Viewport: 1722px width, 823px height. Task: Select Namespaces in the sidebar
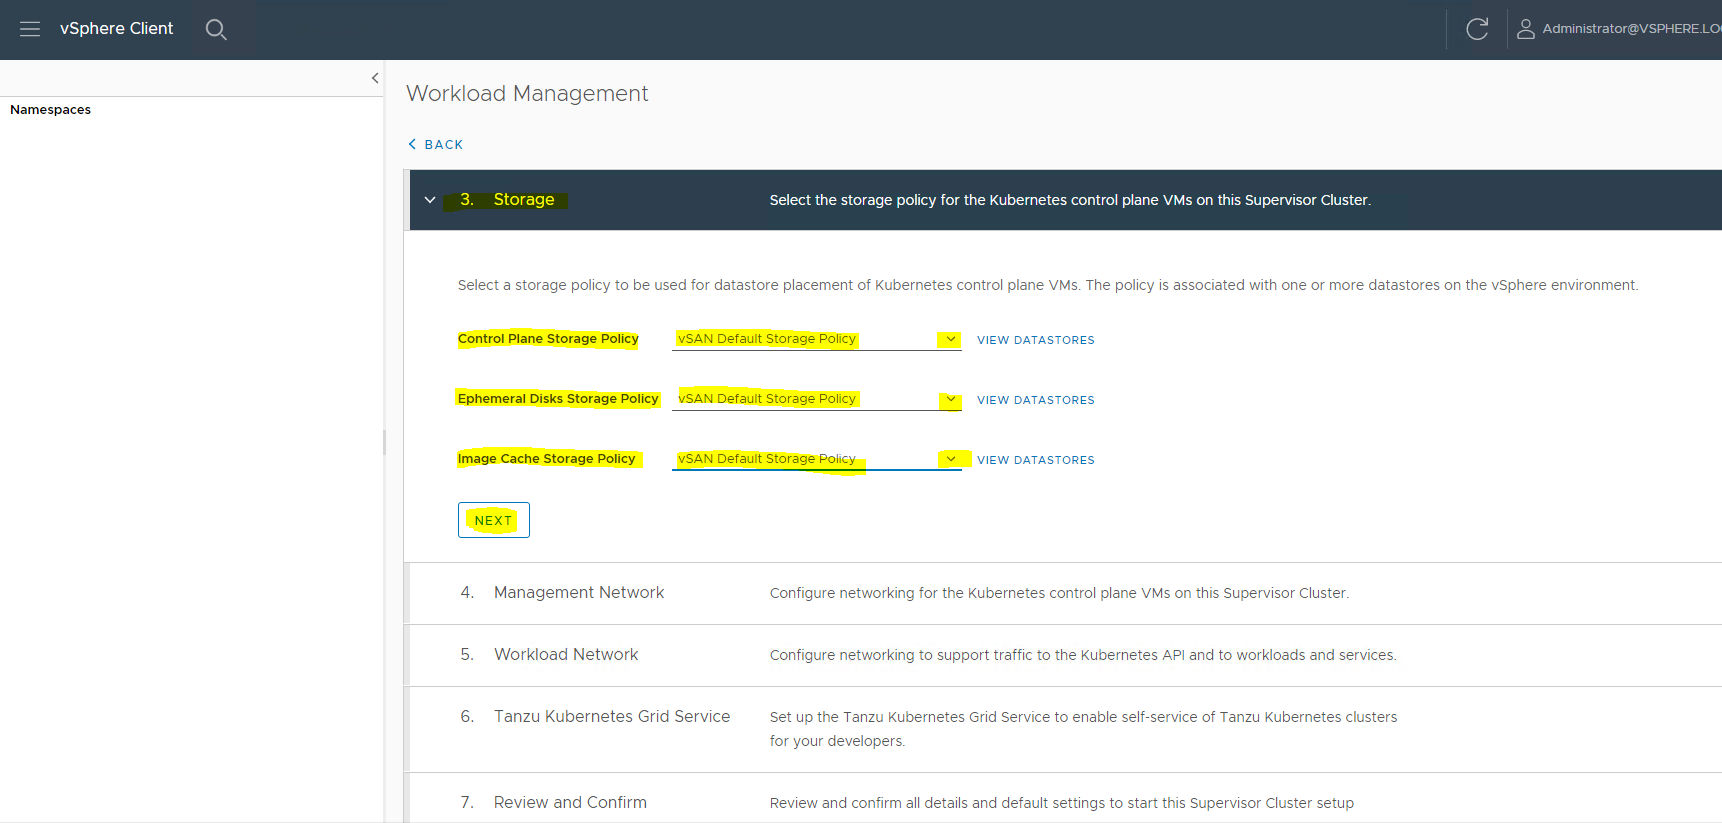(x=50, y=110)
